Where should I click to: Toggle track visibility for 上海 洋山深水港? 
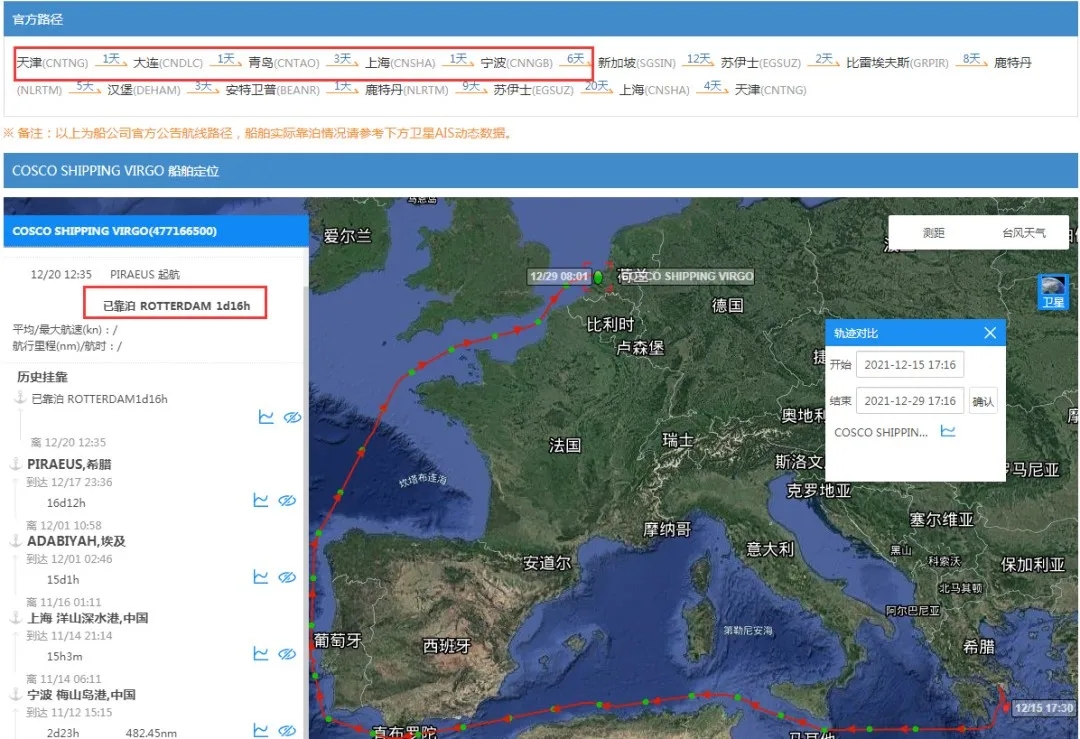point(287,654)
